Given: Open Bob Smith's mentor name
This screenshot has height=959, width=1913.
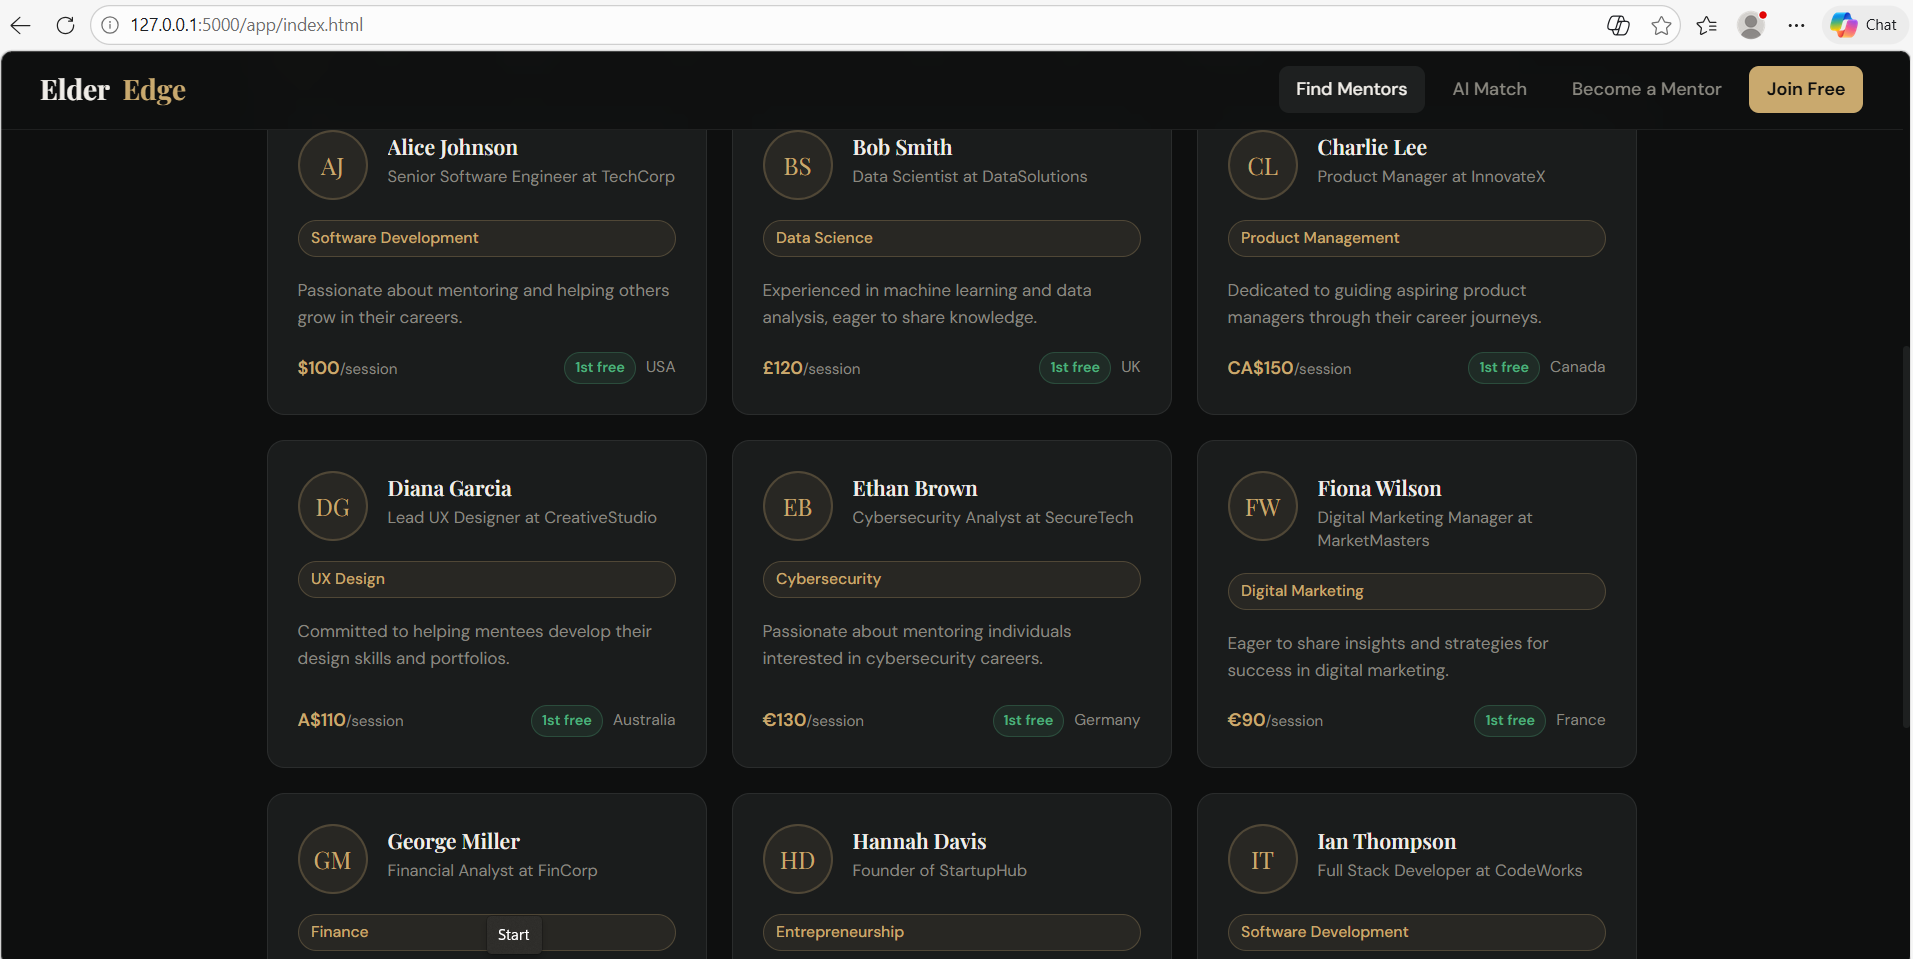Looking at the screenshot, I should coord(902,148).
